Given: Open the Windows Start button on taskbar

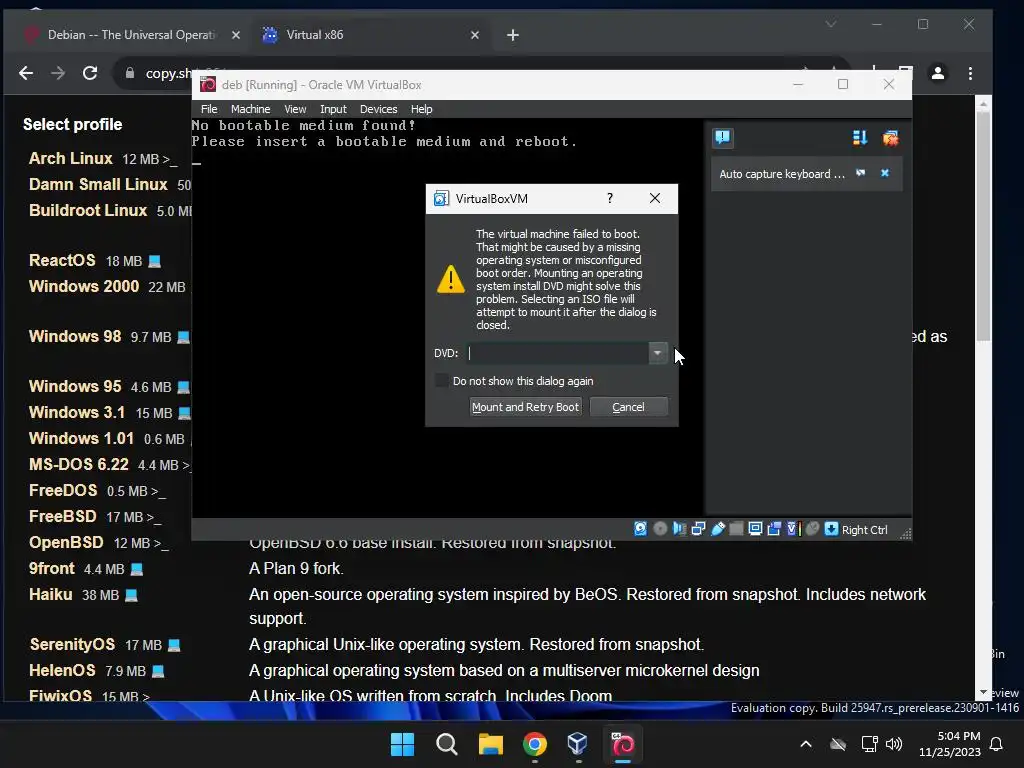Looking at the screenshot, I should [402, 744].
